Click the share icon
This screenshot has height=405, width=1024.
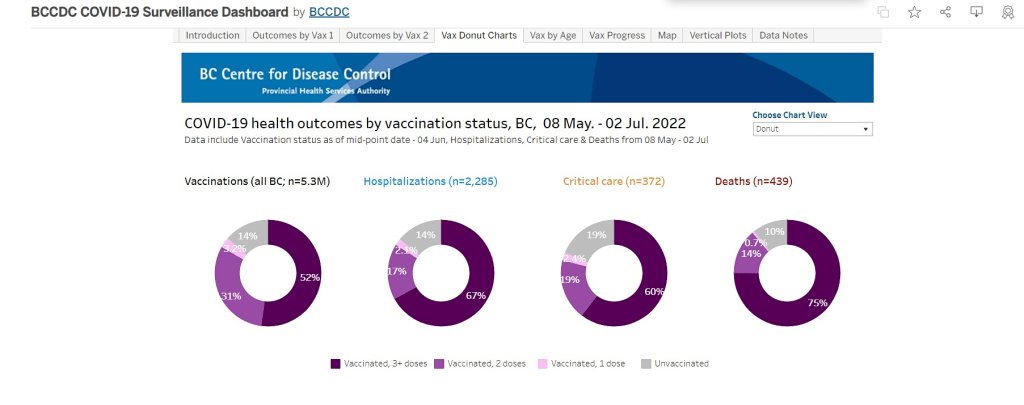point(946,12)
